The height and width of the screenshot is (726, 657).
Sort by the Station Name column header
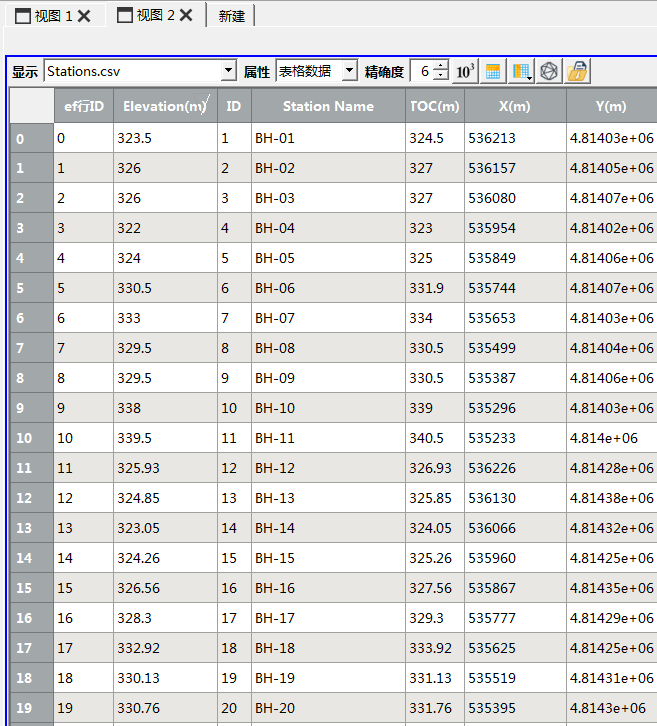coord(328,106)
